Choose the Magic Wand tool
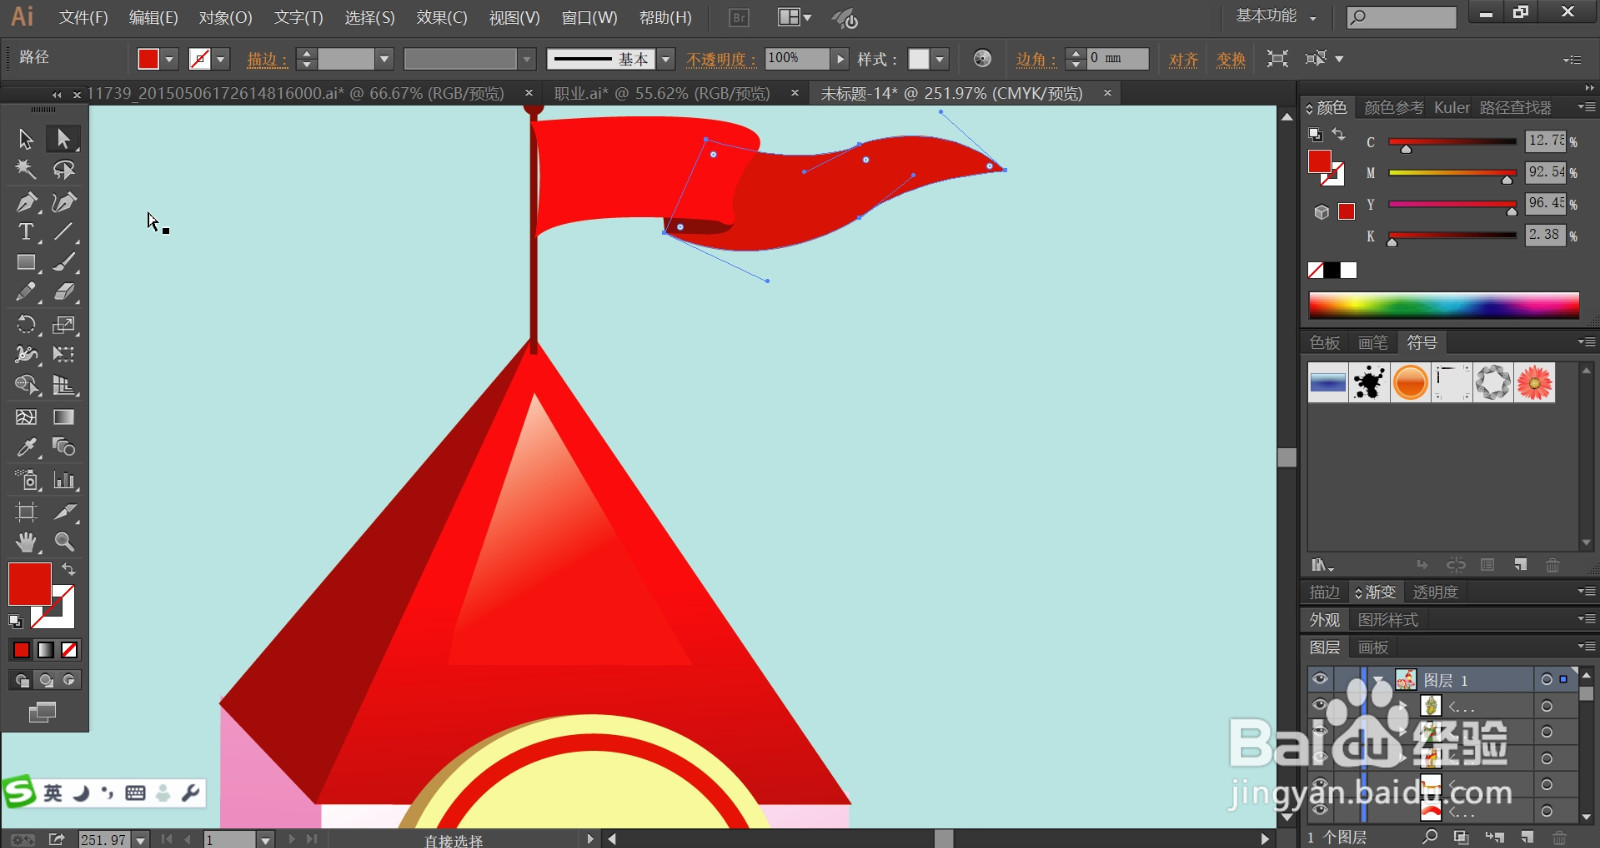 26,170
